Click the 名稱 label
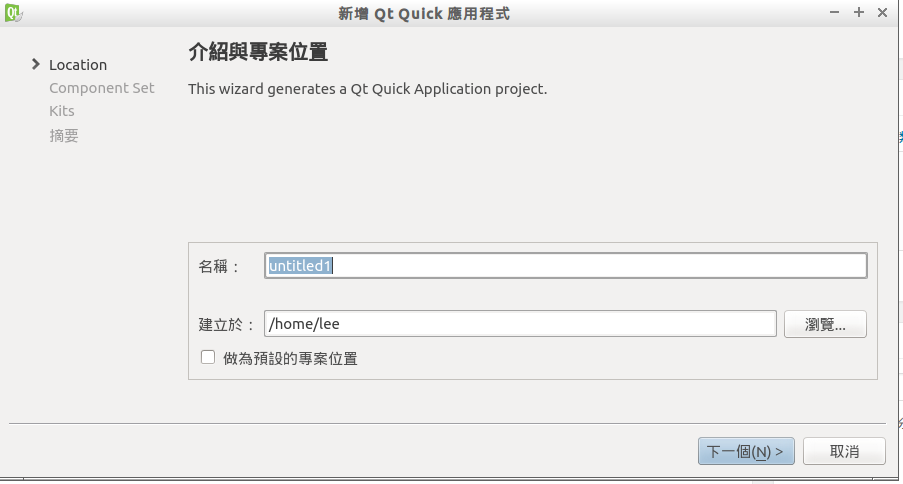 [219, 266]
